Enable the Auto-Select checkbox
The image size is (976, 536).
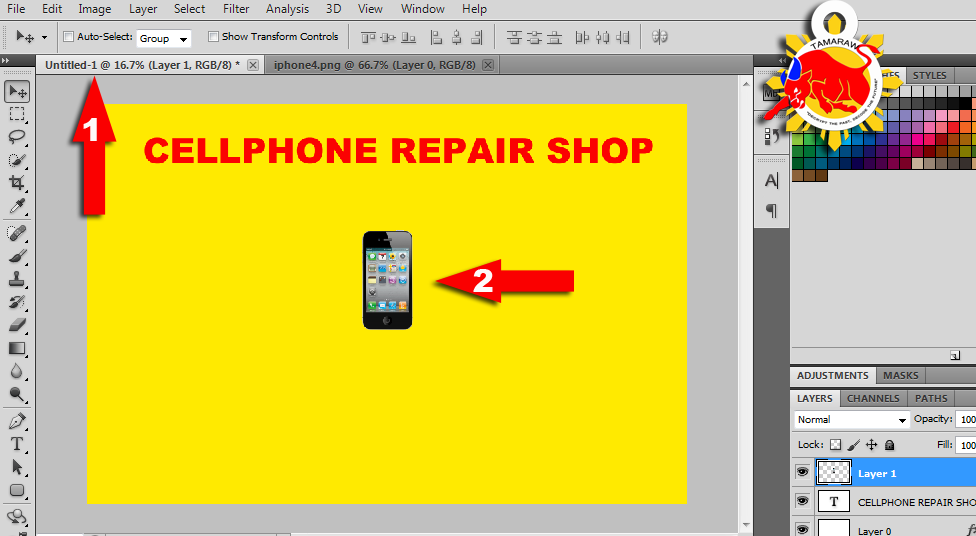[x=68, y=37]
